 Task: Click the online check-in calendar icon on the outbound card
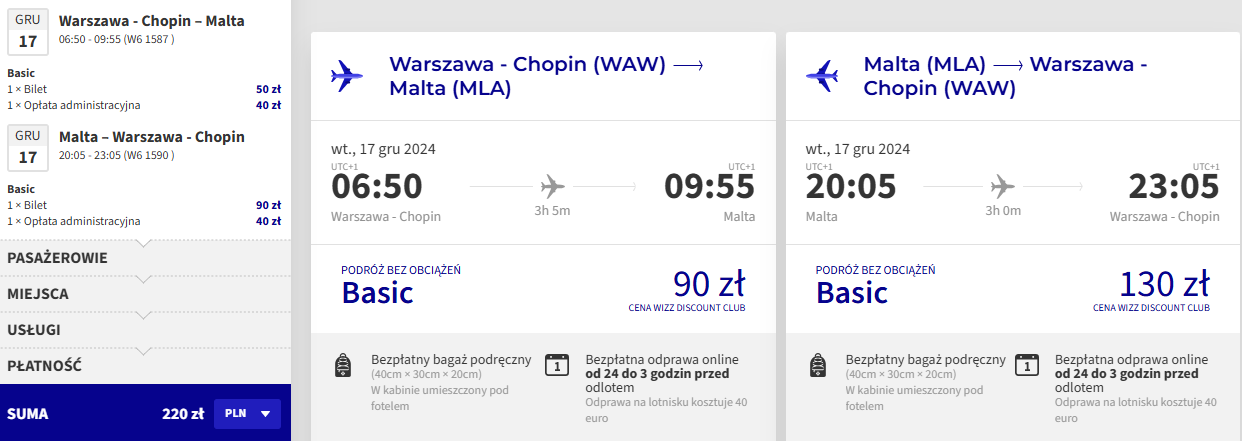point(557,365)
